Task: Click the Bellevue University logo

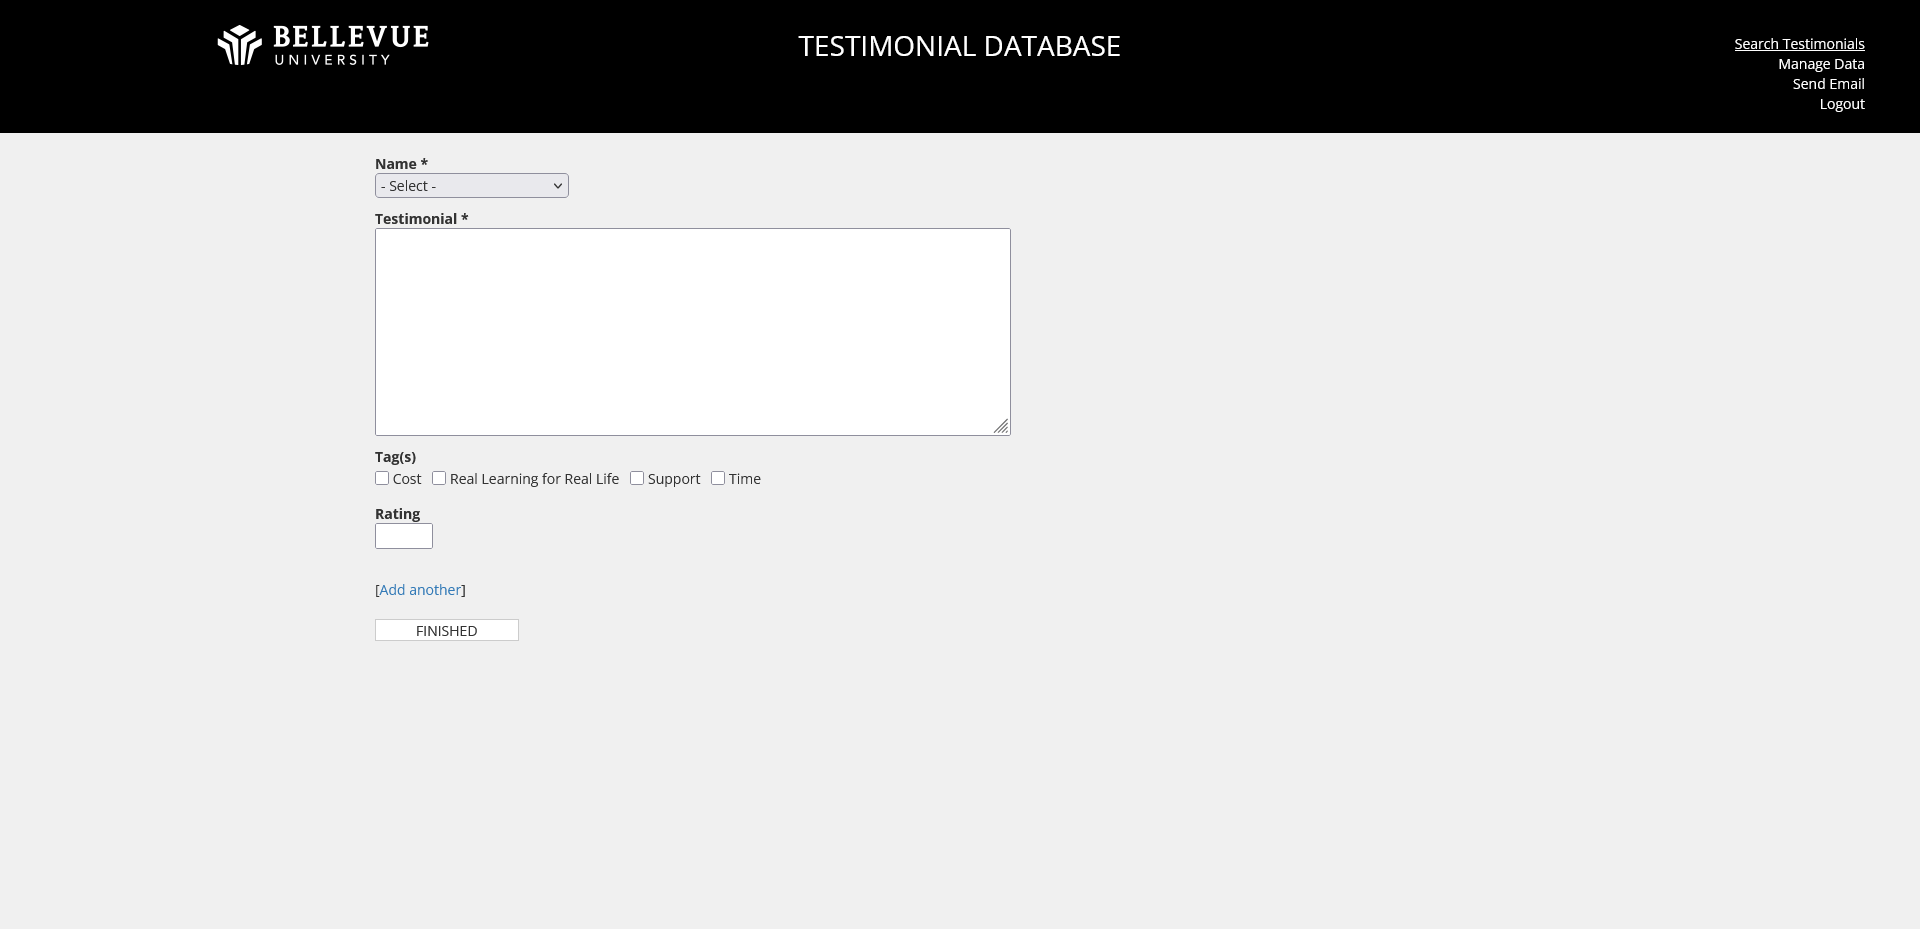Action: pyautogui.click(x=322, y=45)
